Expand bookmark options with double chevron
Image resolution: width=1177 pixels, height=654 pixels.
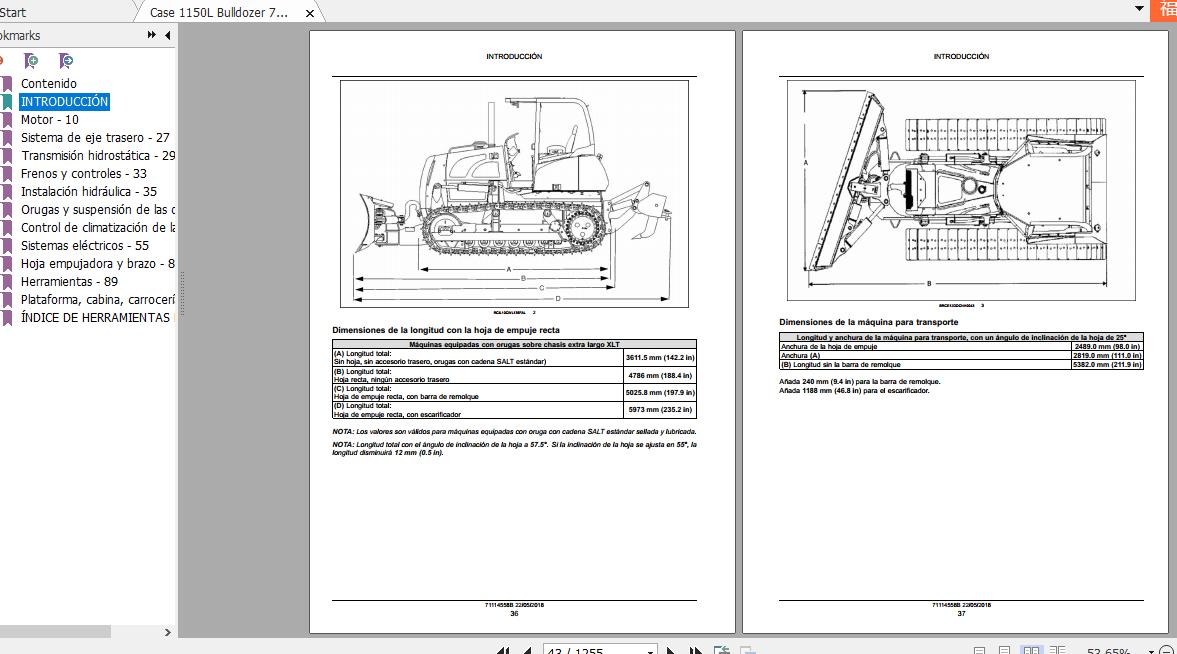[151, 34]
